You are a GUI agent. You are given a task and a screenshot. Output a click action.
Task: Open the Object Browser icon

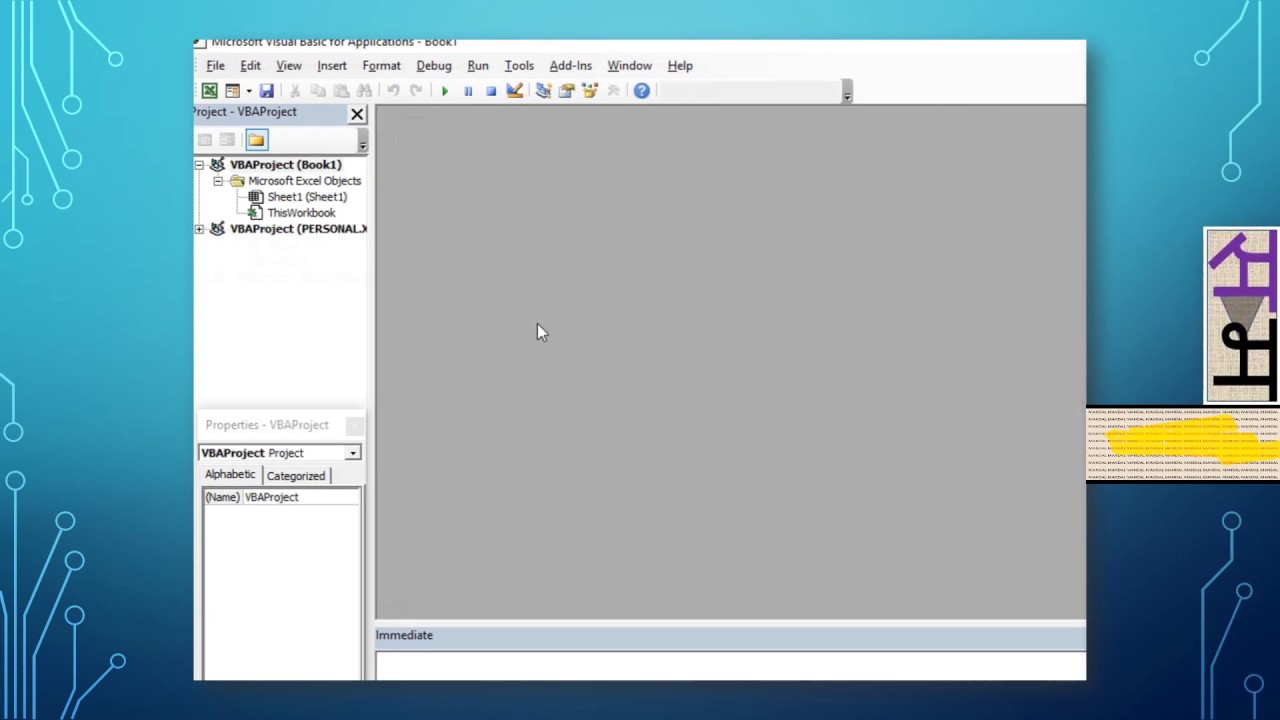point(589,91)
